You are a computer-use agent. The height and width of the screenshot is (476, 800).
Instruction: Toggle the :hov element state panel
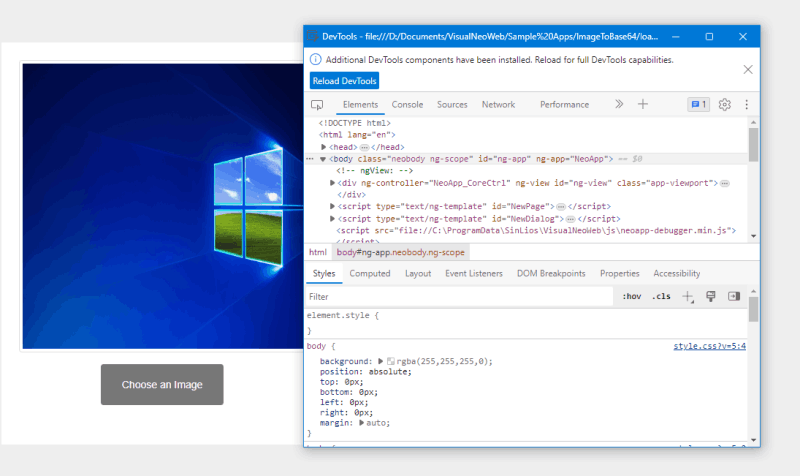click(632, 296)
